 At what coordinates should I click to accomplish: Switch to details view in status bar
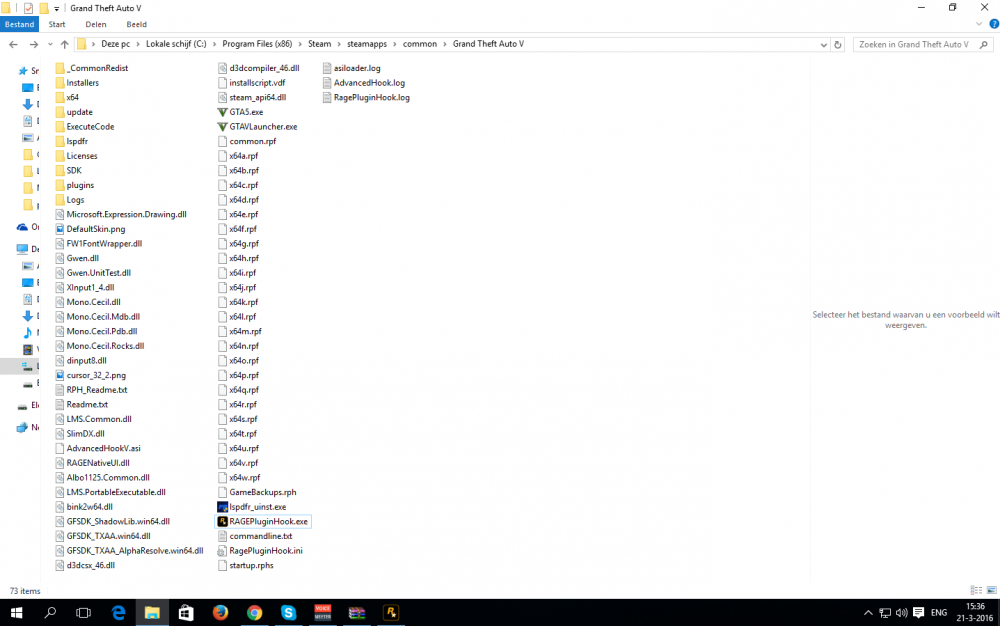(976, 590)
